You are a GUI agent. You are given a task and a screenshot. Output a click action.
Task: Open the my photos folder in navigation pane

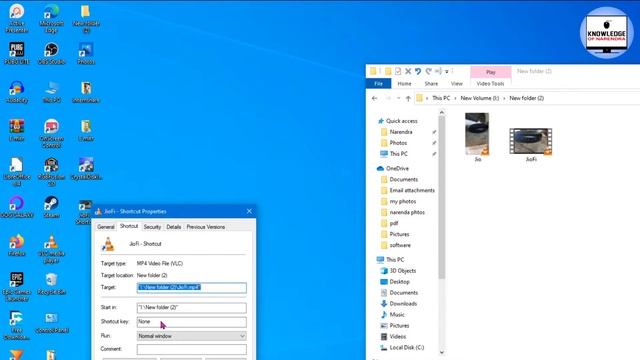402,202
